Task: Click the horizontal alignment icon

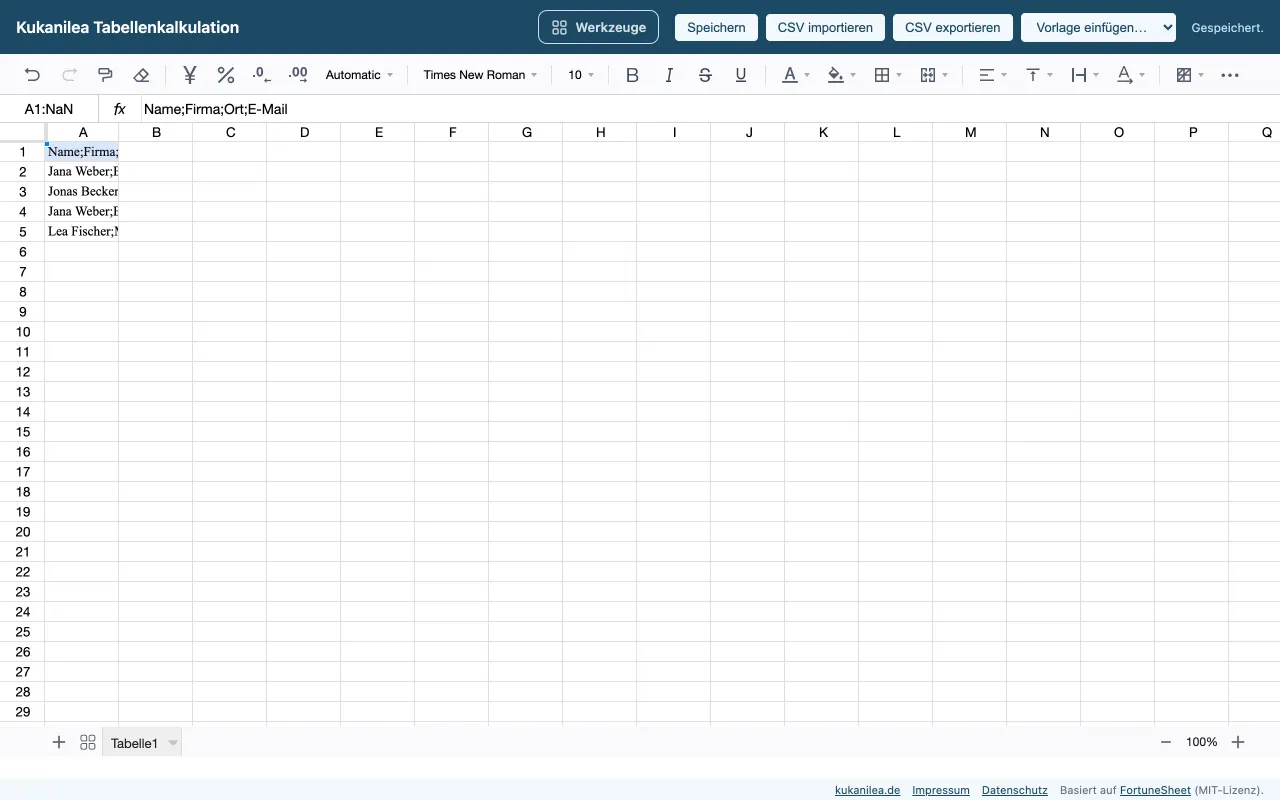Action: (987, 75)
